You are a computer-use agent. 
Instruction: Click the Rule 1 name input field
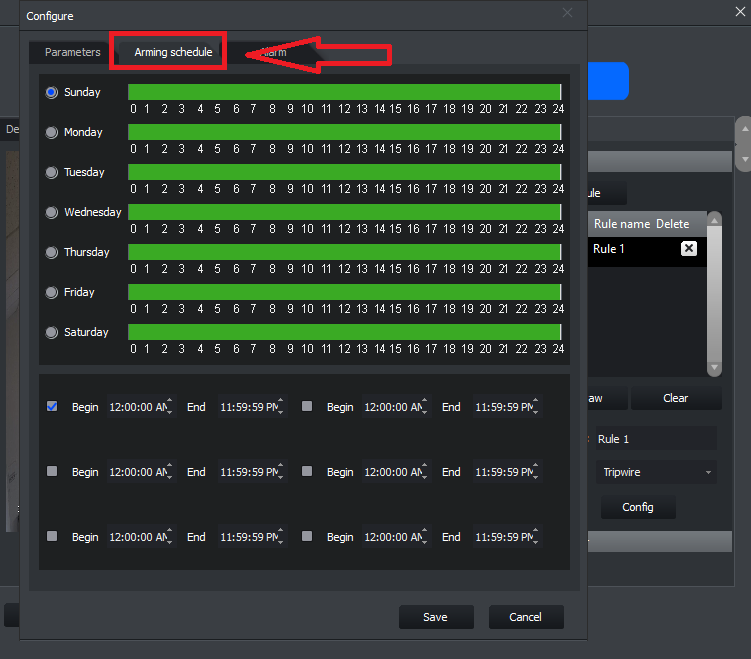(656, 439)
